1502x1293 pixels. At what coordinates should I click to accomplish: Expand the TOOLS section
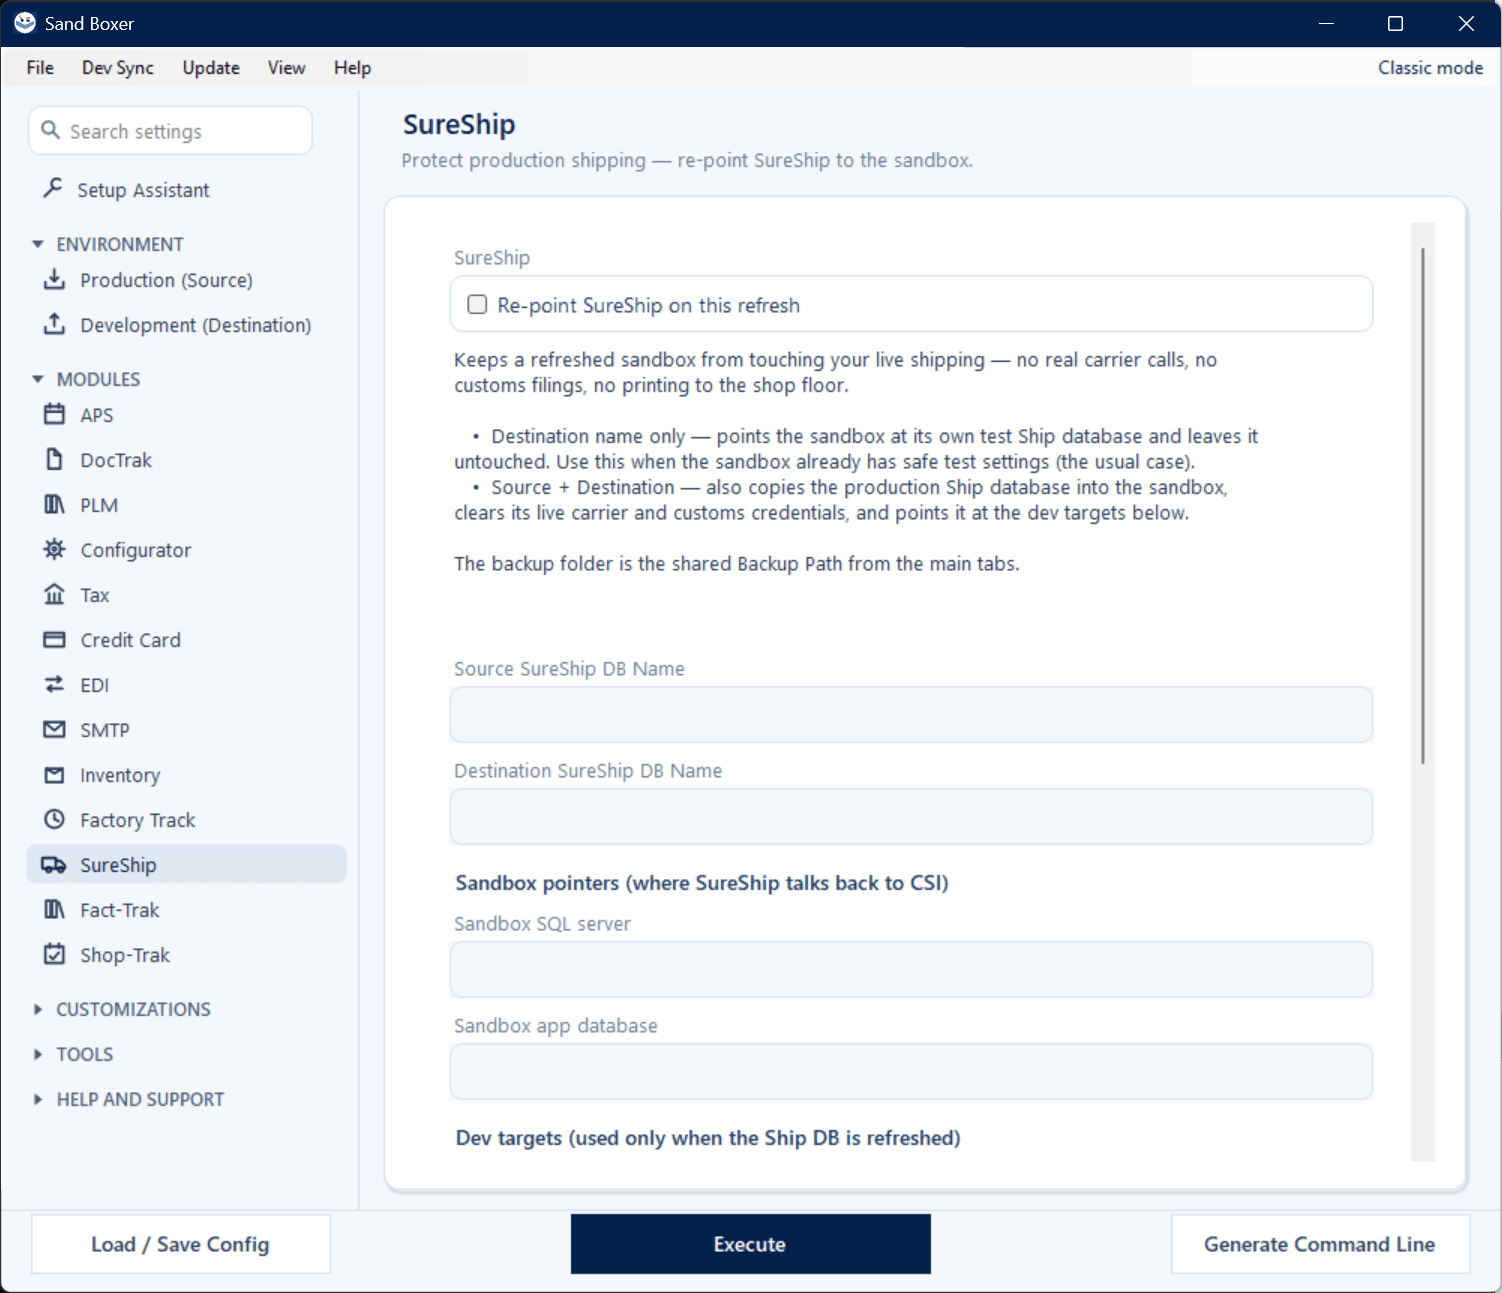click(38, 1054)
